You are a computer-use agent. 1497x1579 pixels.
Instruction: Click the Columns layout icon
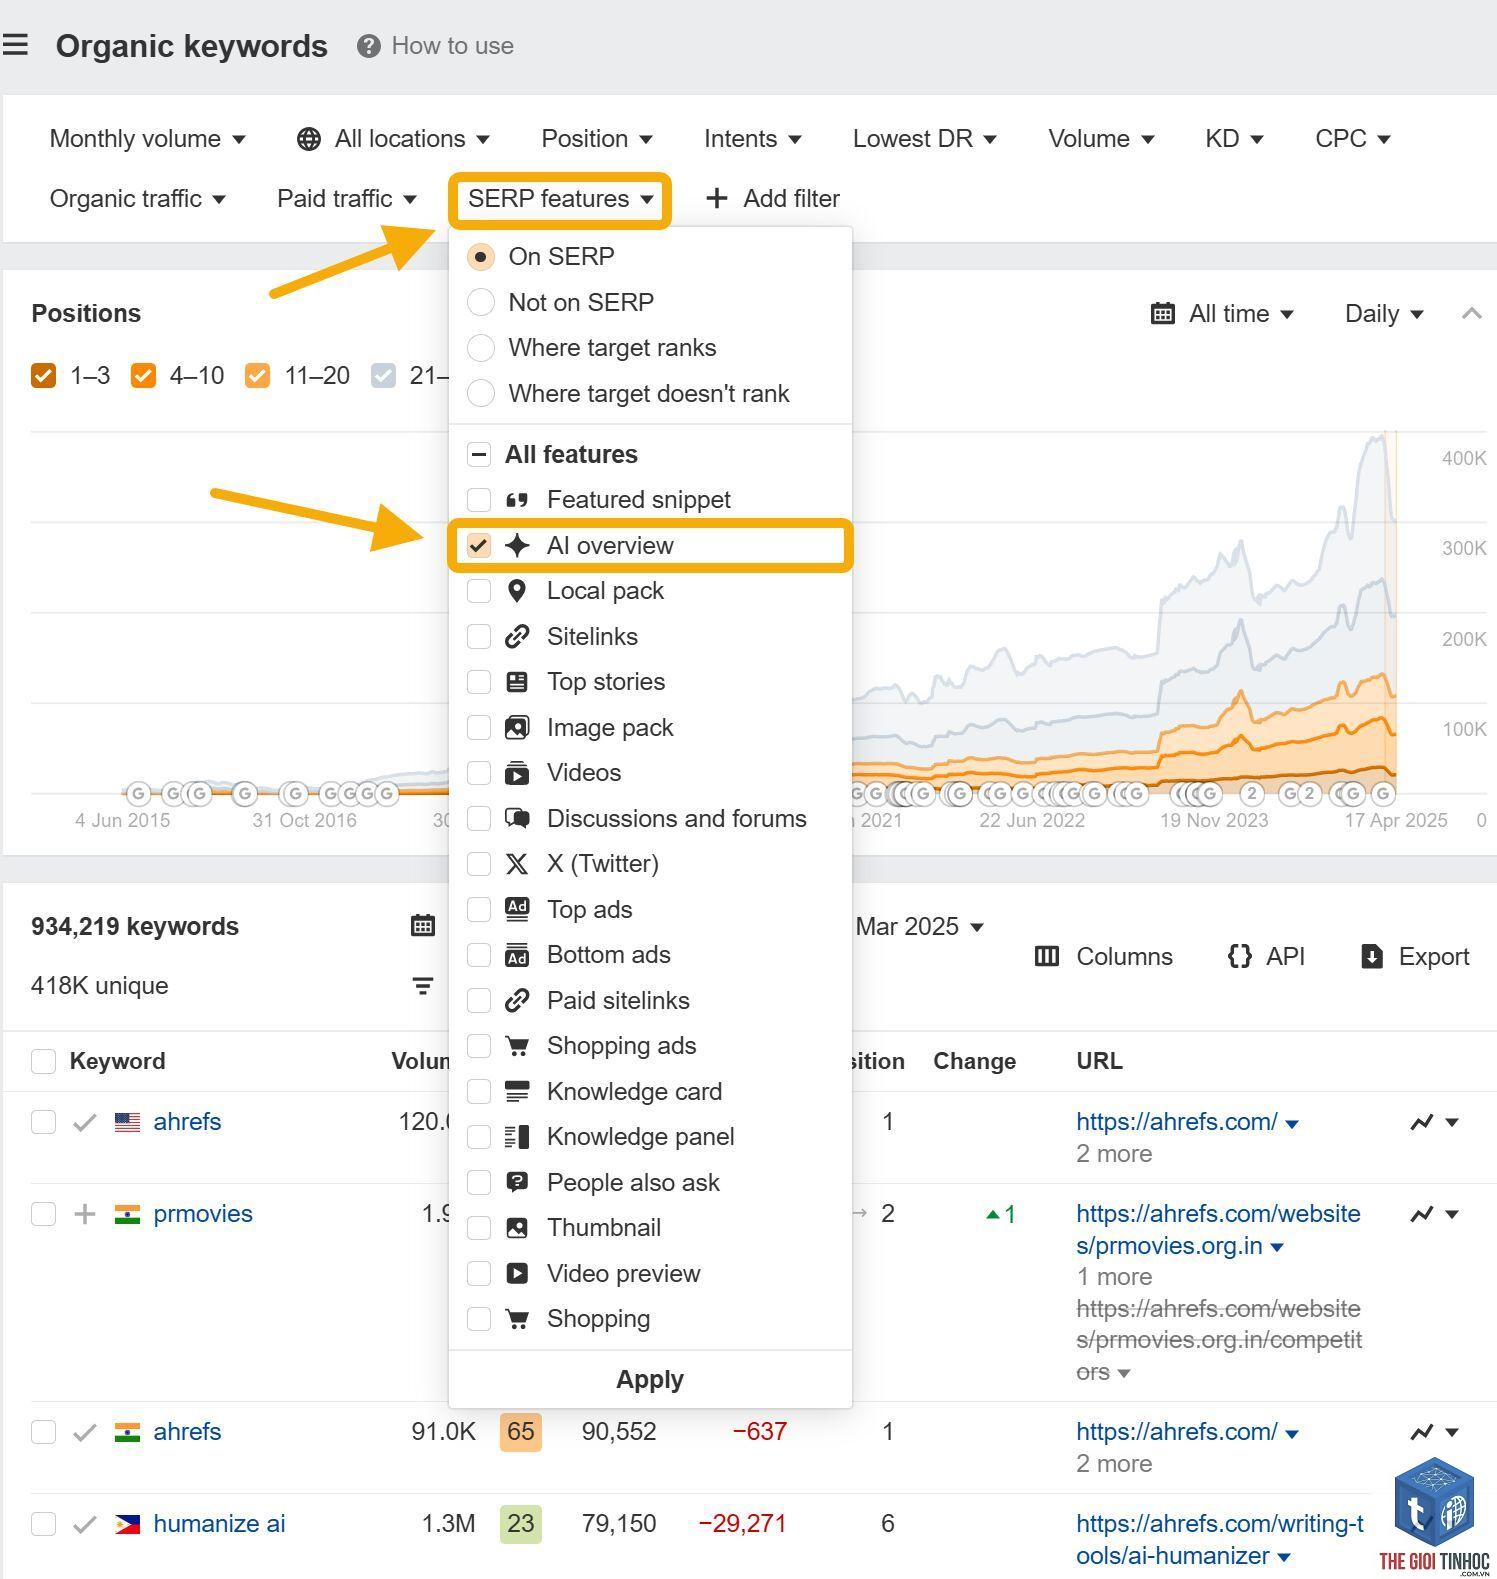1046,957
